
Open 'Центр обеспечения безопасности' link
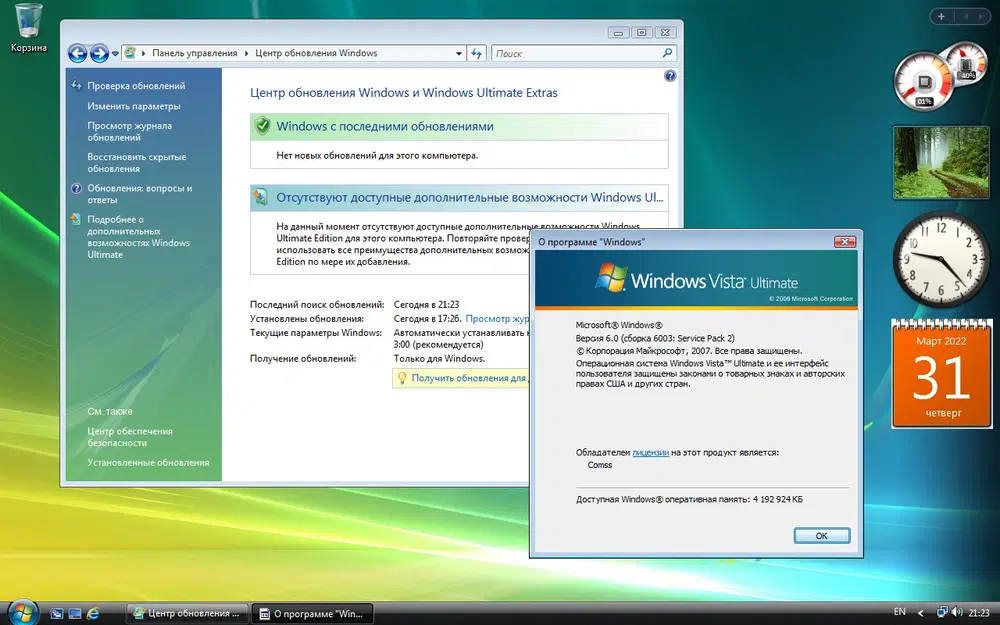coord(130,437)
